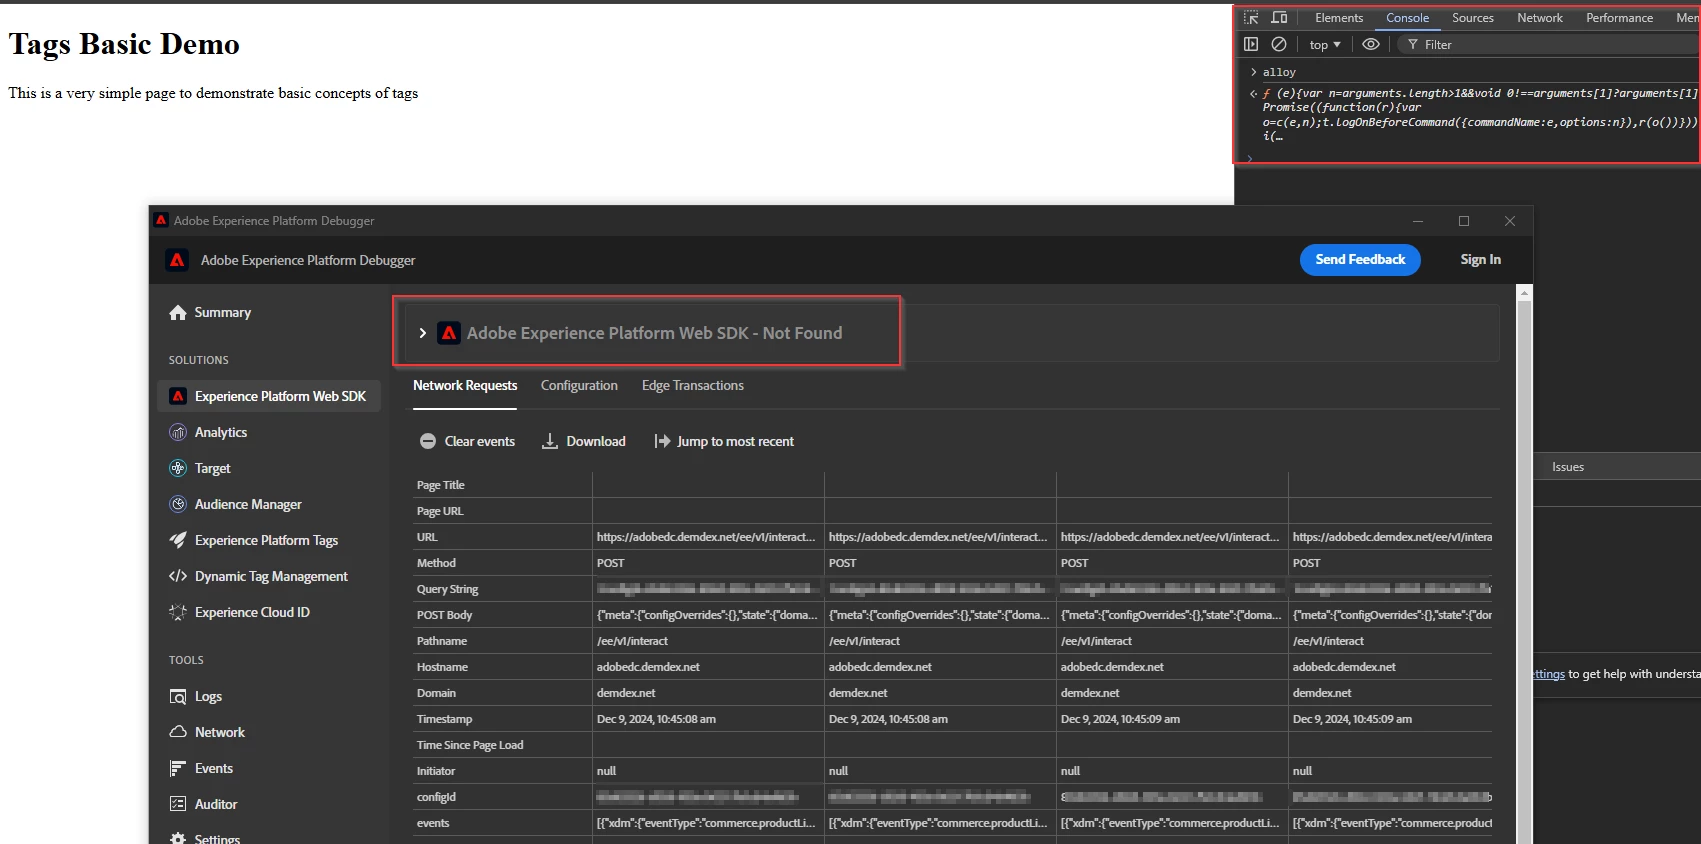Click the Page URL row label
The image size is (1701, 844).
click(440, 511)
